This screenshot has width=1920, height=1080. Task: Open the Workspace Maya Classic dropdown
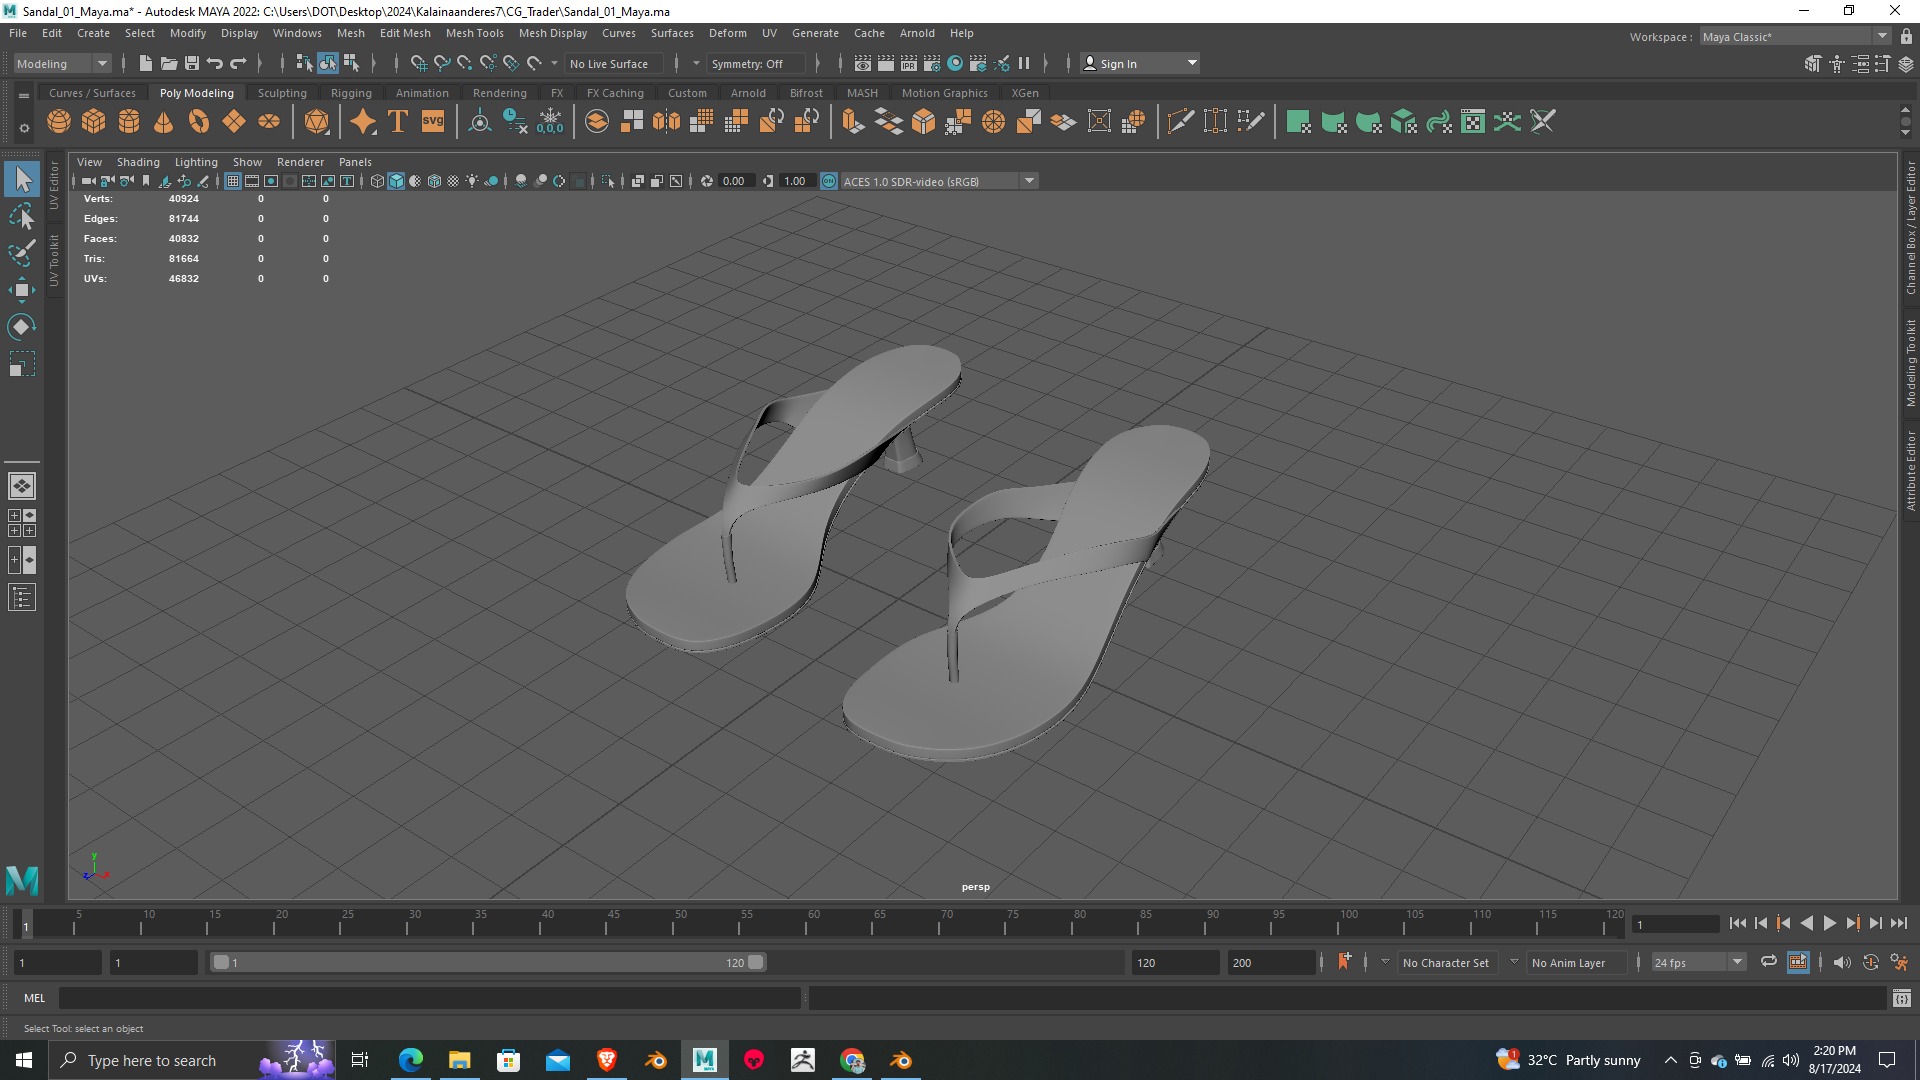pos(1795,36)
